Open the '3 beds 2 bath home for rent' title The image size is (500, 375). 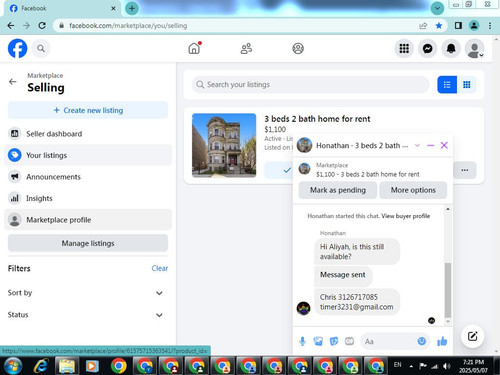pyautogui.click(x=317, y=119)
